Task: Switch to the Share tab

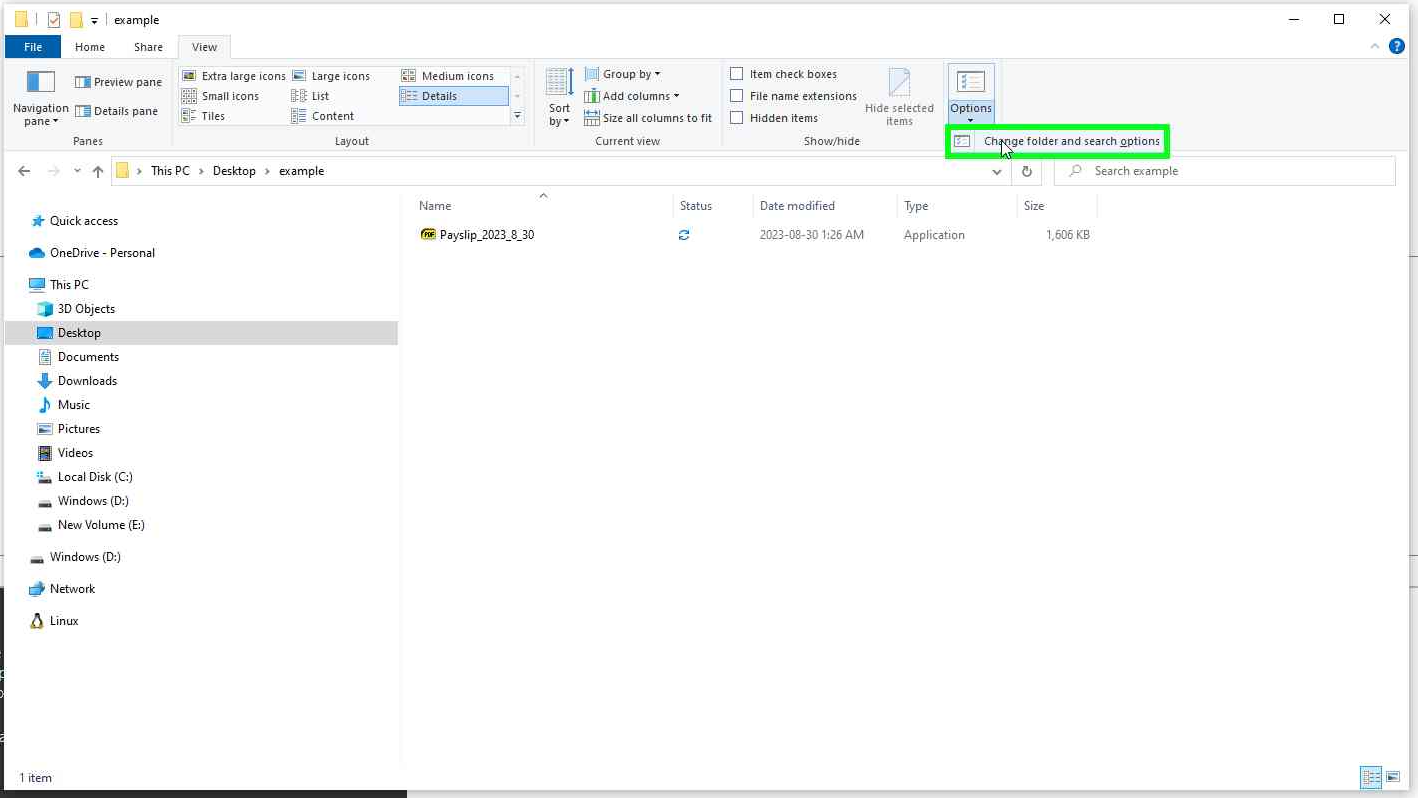Action: click(x=148, y=47)
